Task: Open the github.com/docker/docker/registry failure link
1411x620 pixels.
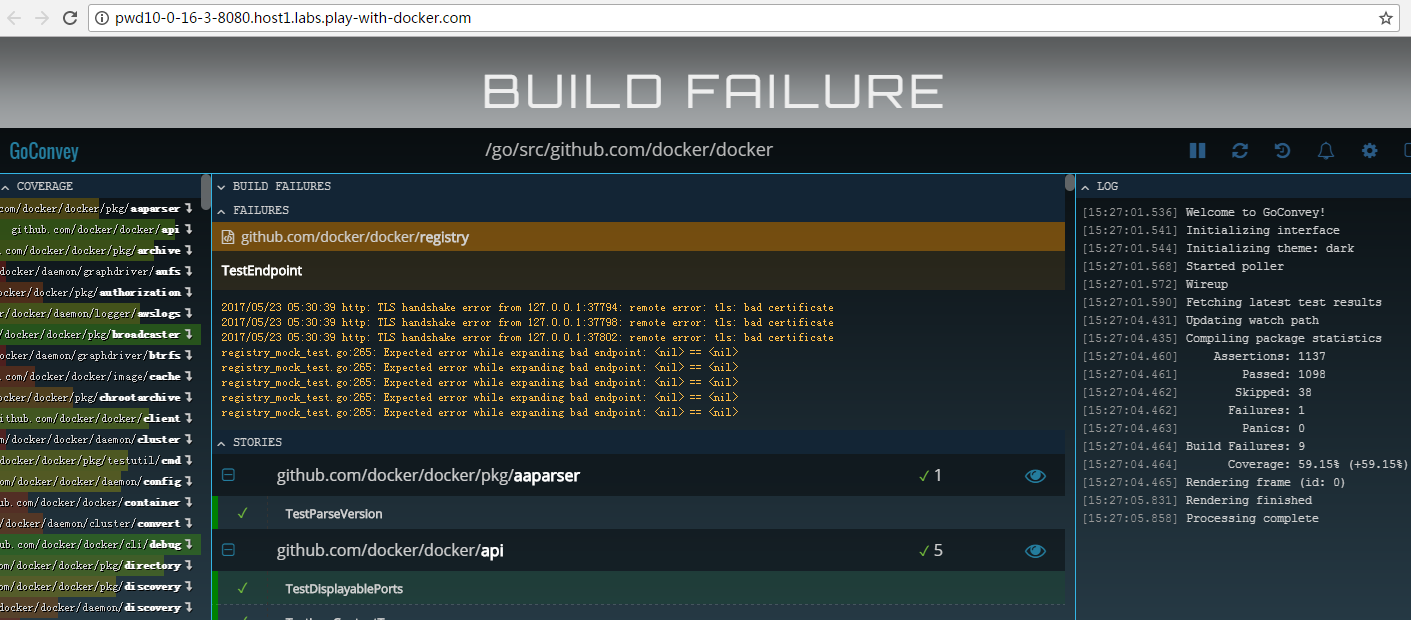Action: 355,237
